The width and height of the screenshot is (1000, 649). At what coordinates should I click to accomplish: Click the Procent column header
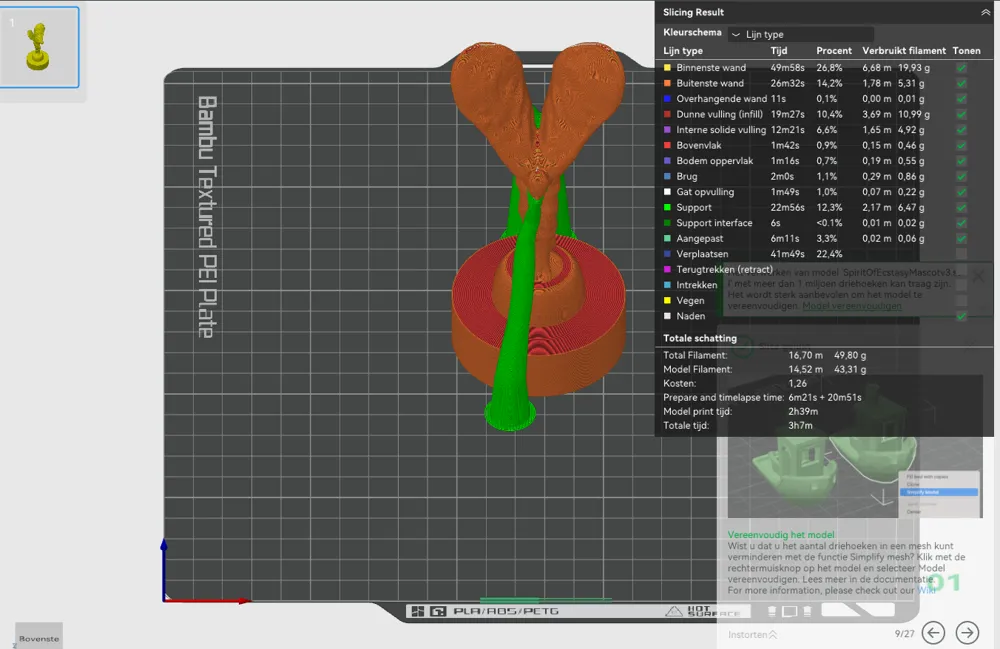tap(834, 50)
